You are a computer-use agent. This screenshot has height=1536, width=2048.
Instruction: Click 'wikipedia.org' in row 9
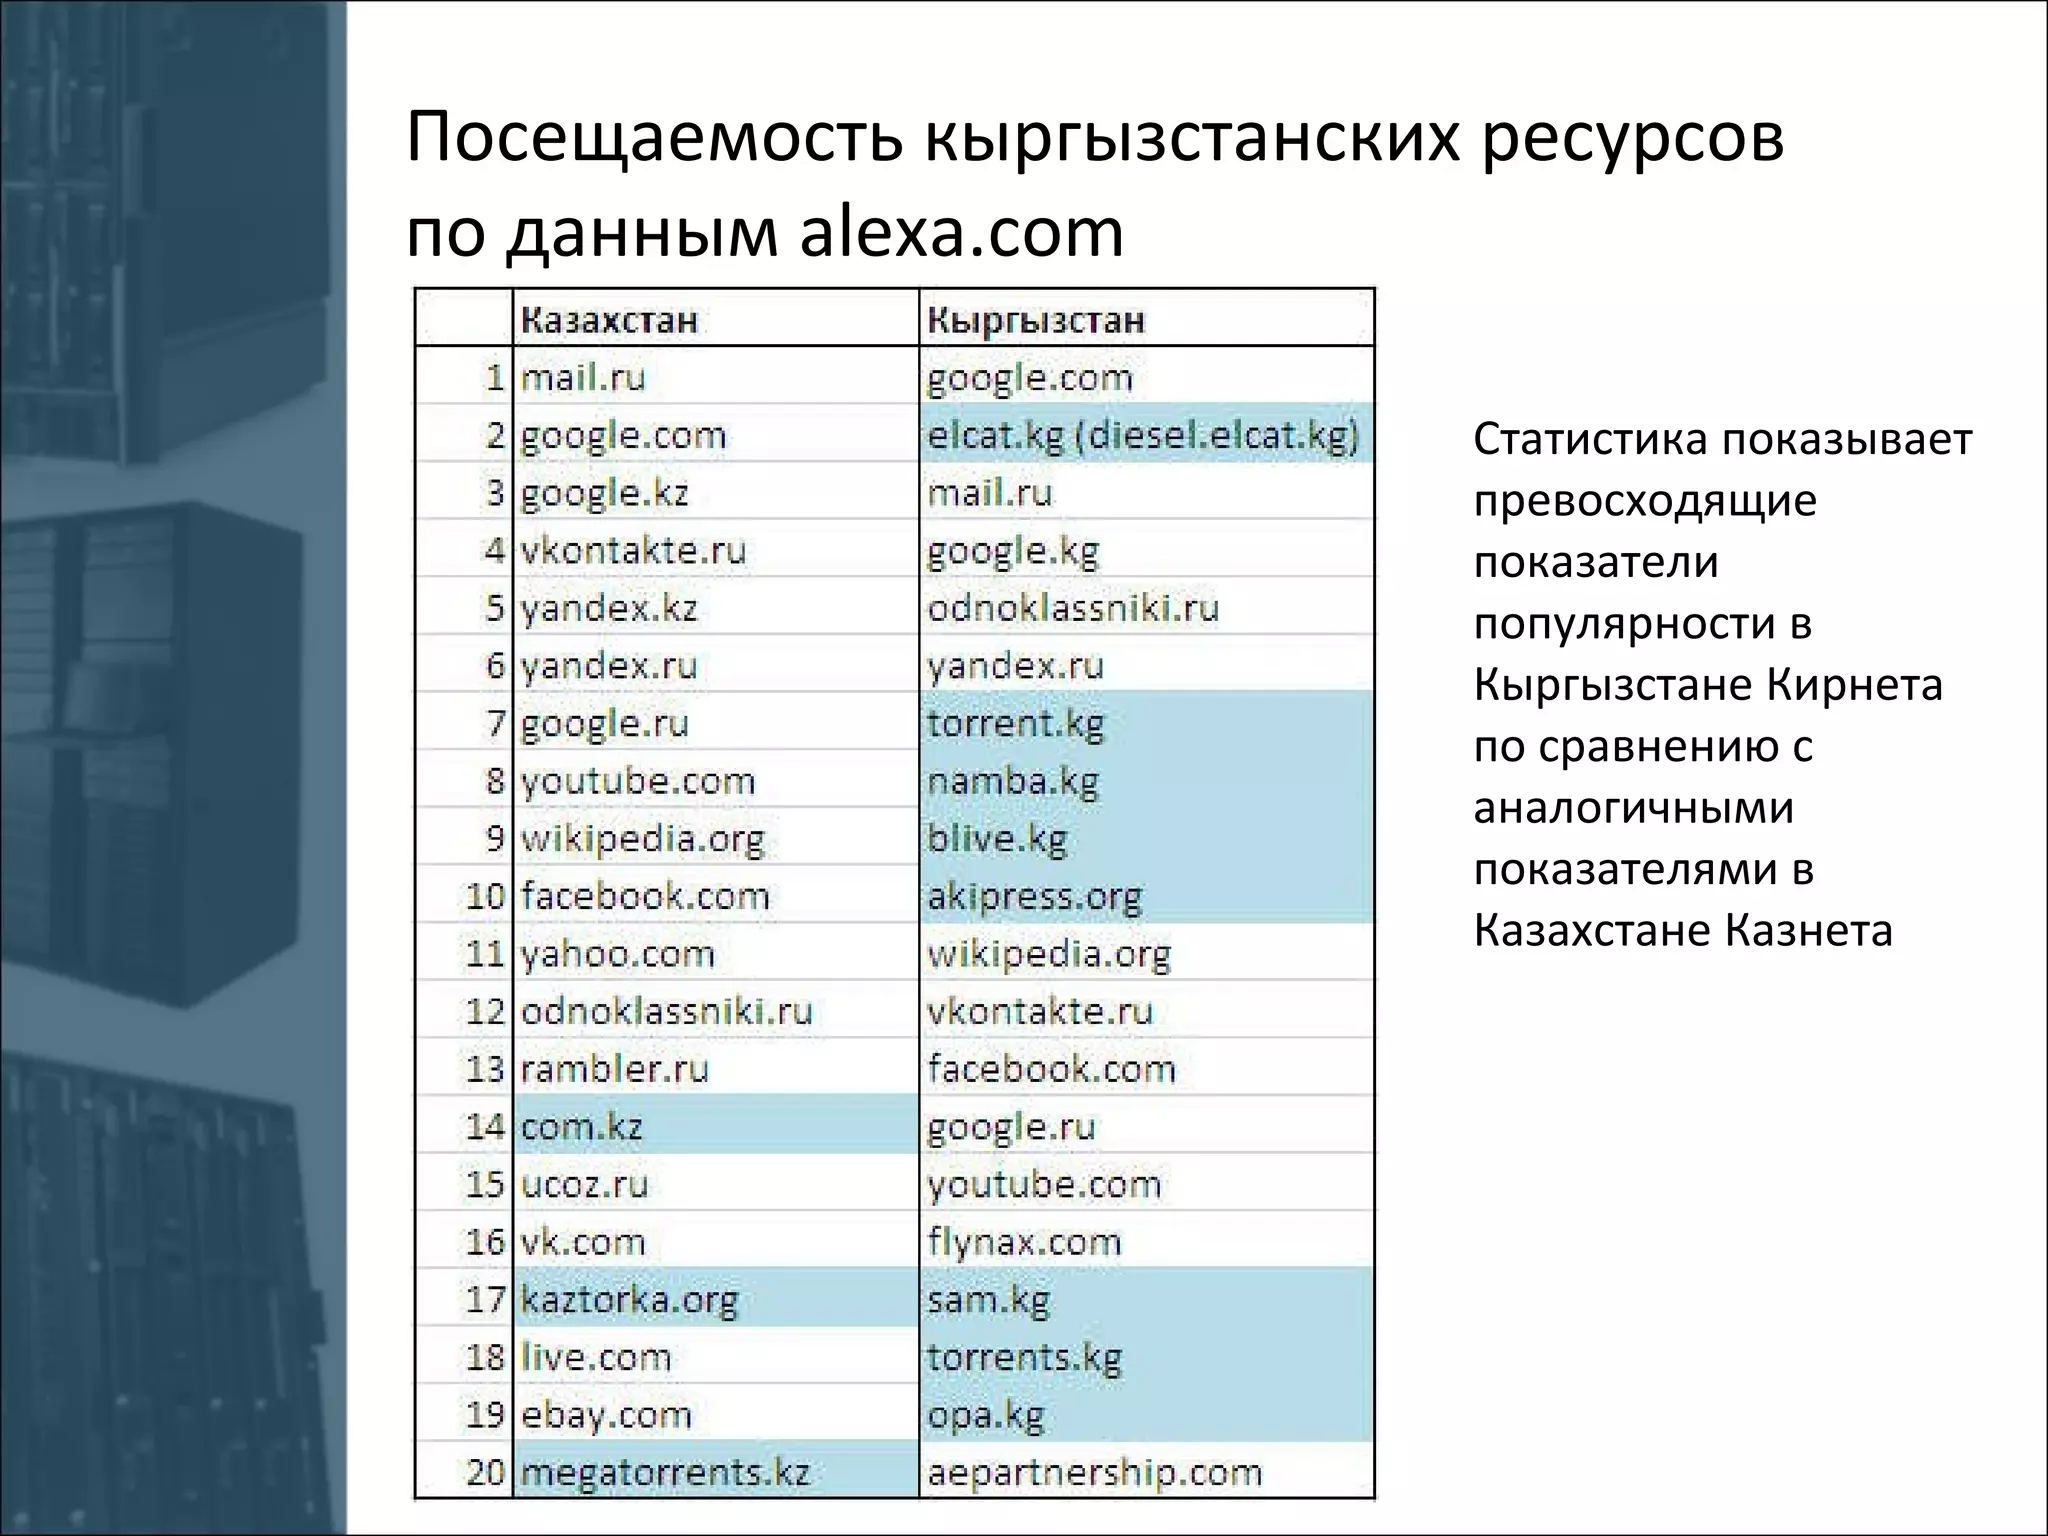click(716, 837)
